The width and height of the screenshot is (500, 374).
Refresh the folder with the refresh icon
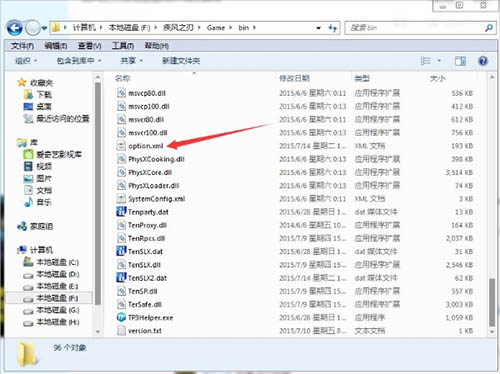(x=333, y=28)
